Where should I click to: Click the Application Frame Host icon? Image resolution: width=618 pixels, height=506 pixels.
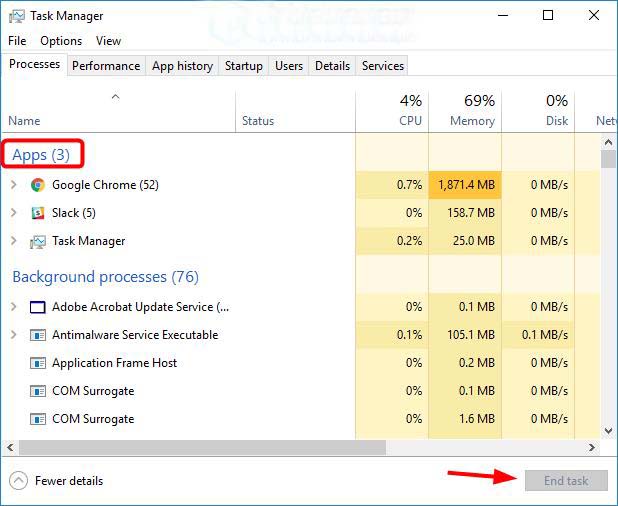[x=38, y=363]
